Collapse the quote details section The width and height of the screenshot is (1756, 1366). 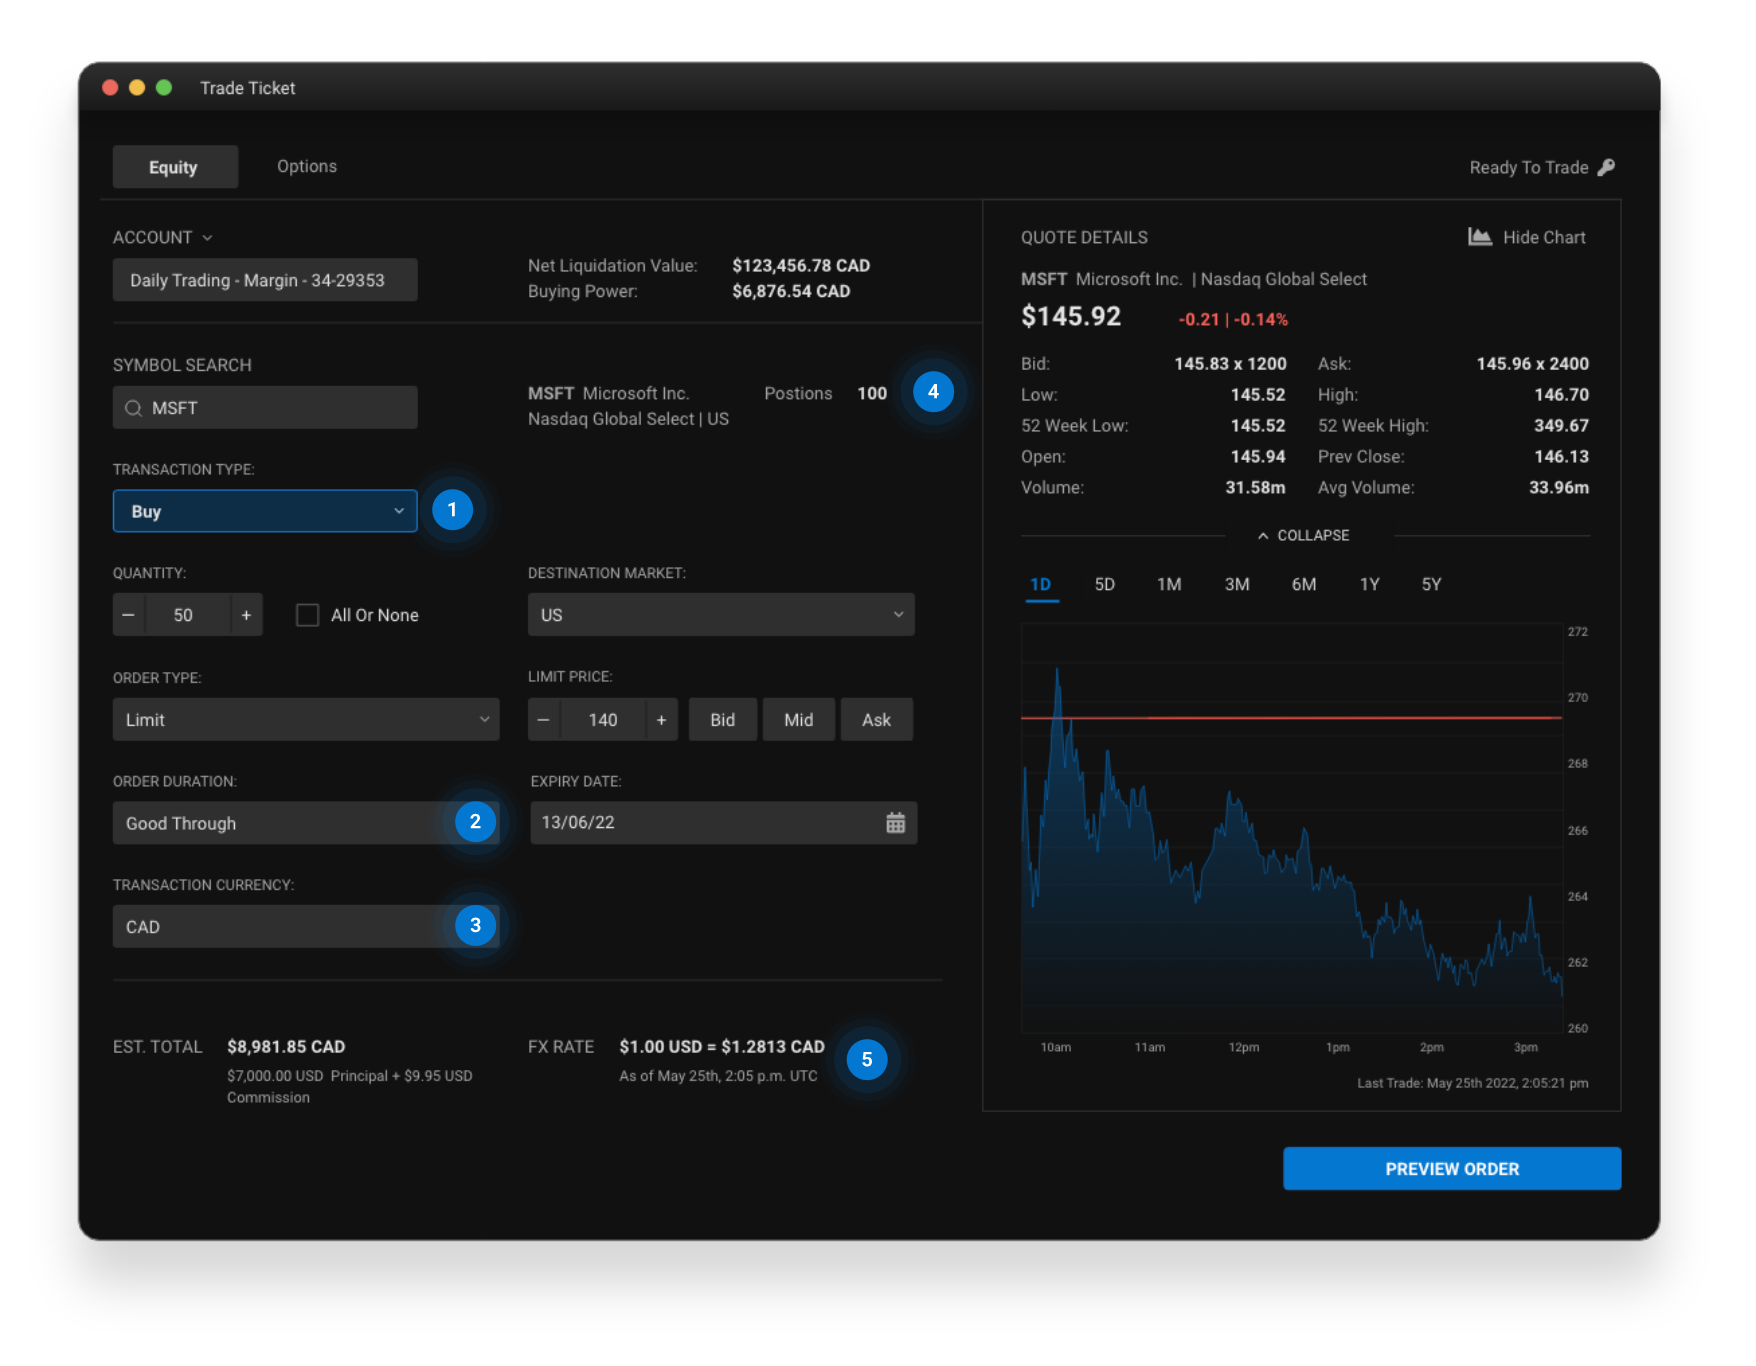(x=1304, y=536)
